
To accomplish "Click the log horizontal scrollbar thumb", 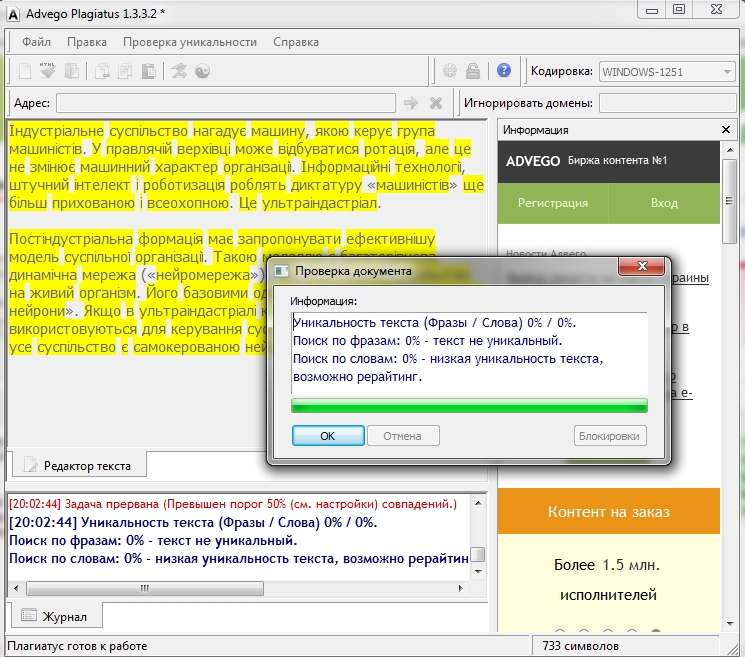I will (x=144, y=588).
